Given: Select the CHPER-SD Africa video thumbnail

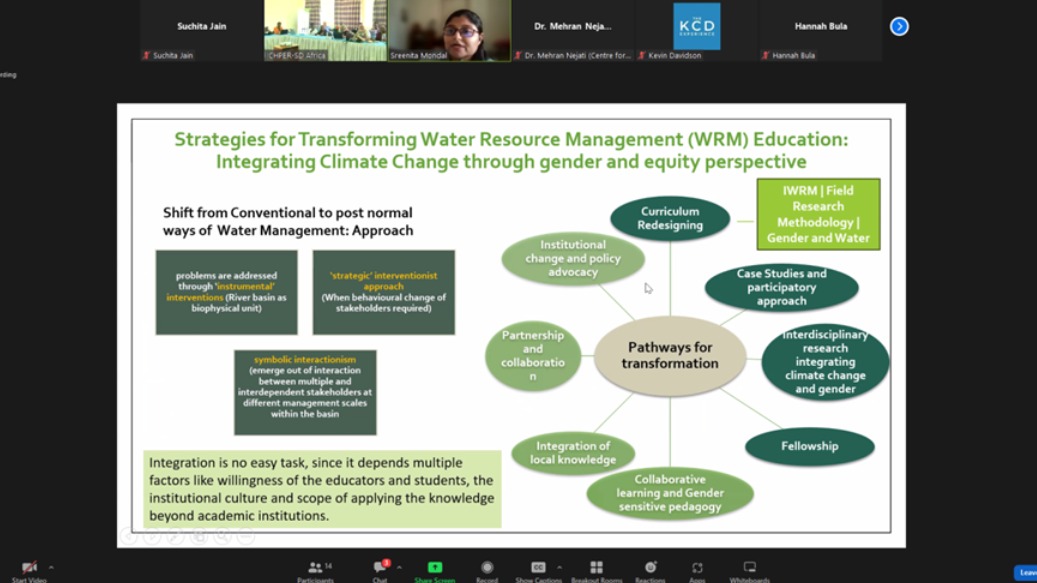Looking at the screenshot, I should pos(325,30).
